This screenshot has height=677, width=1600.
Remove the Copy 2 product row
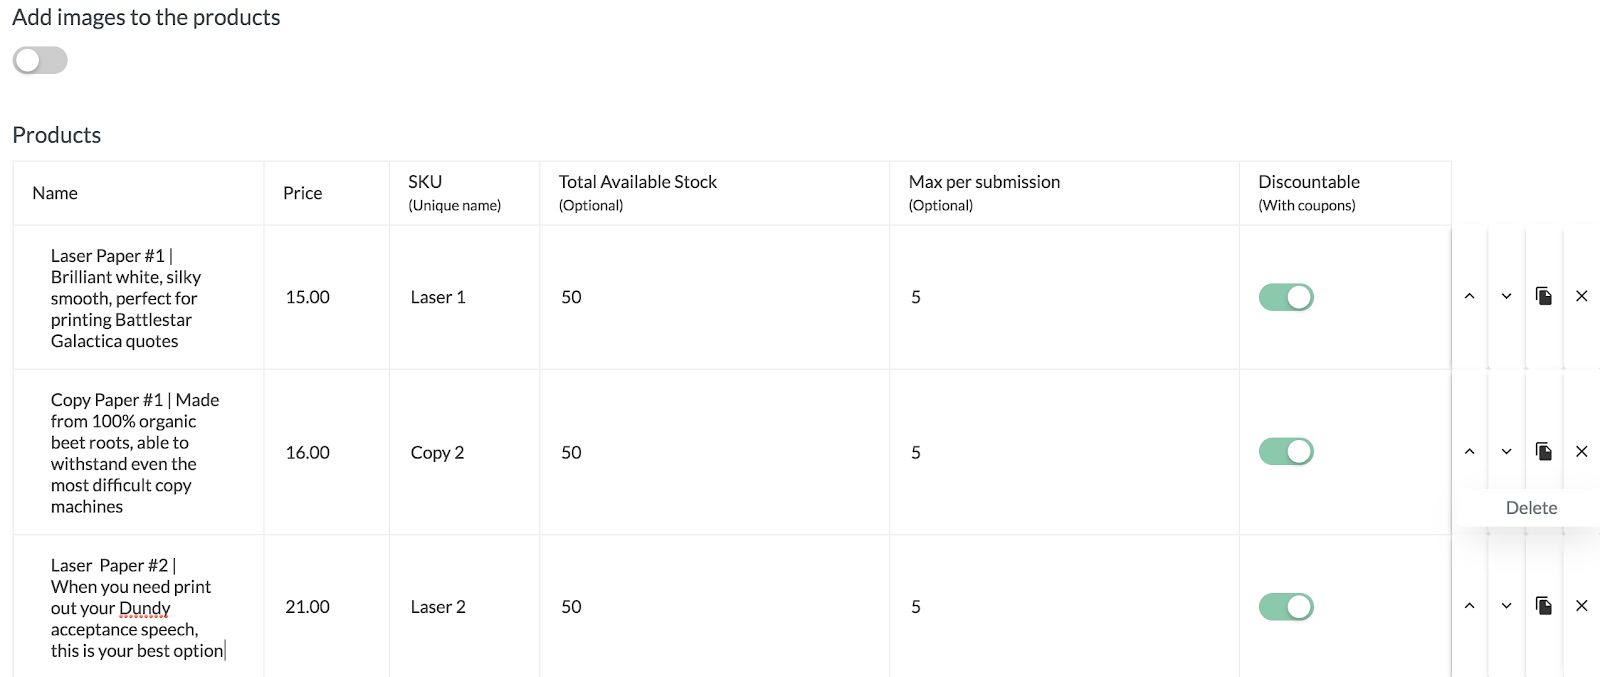(x=1581, y=451)
